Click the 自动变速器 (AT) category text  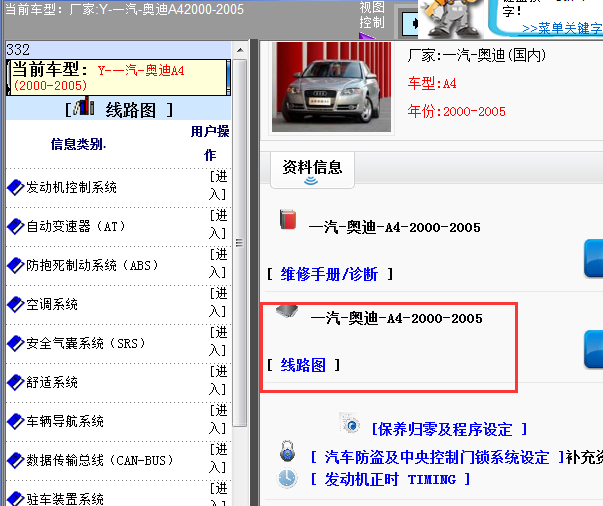76,226
